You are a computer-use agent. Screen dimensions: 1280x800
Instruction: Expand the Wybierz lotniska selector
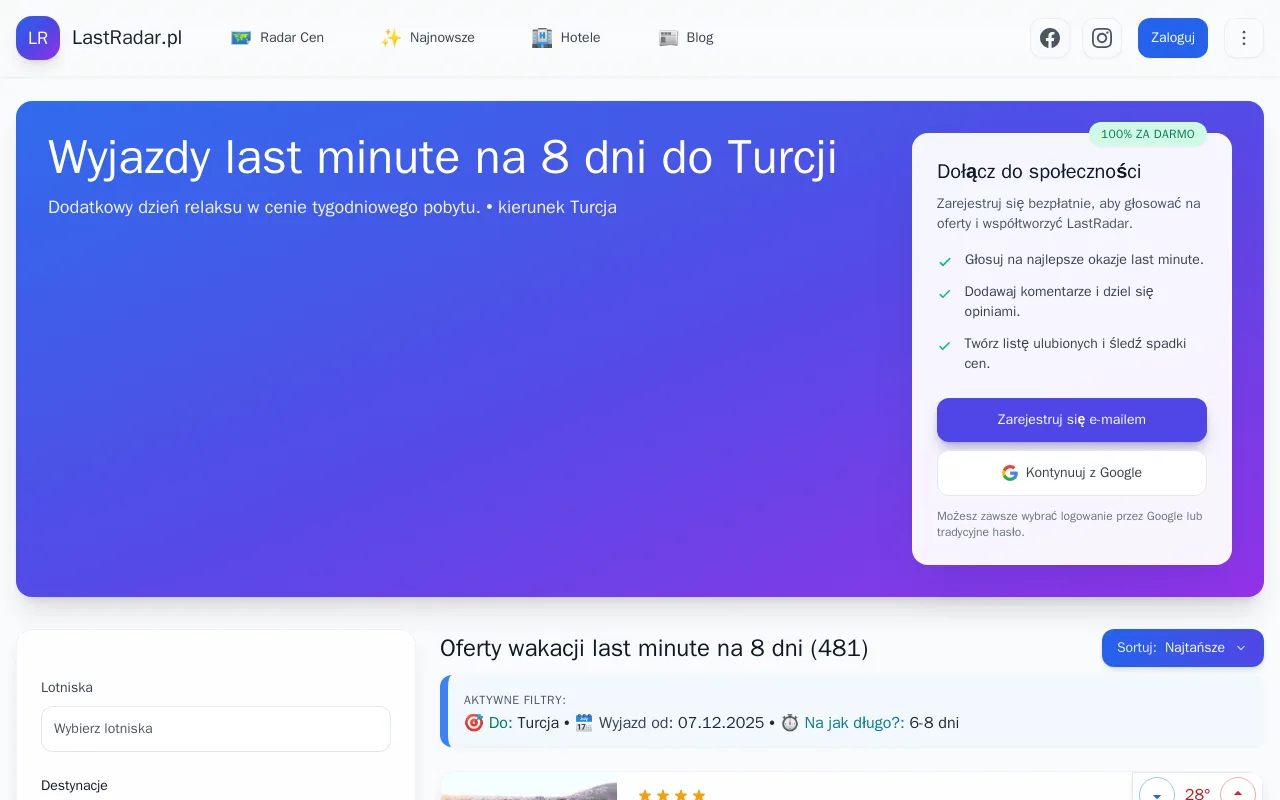point(216,729)
